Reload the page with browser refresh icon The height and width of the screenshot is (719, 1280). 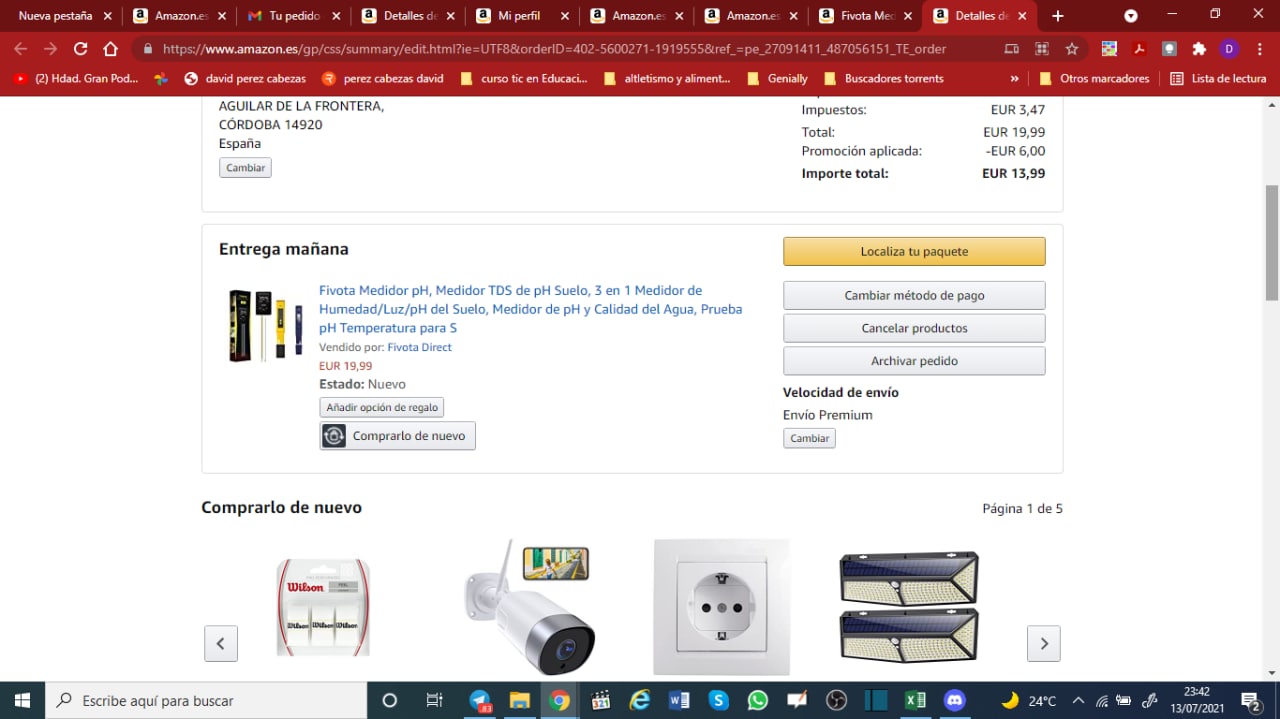[80, 49]
